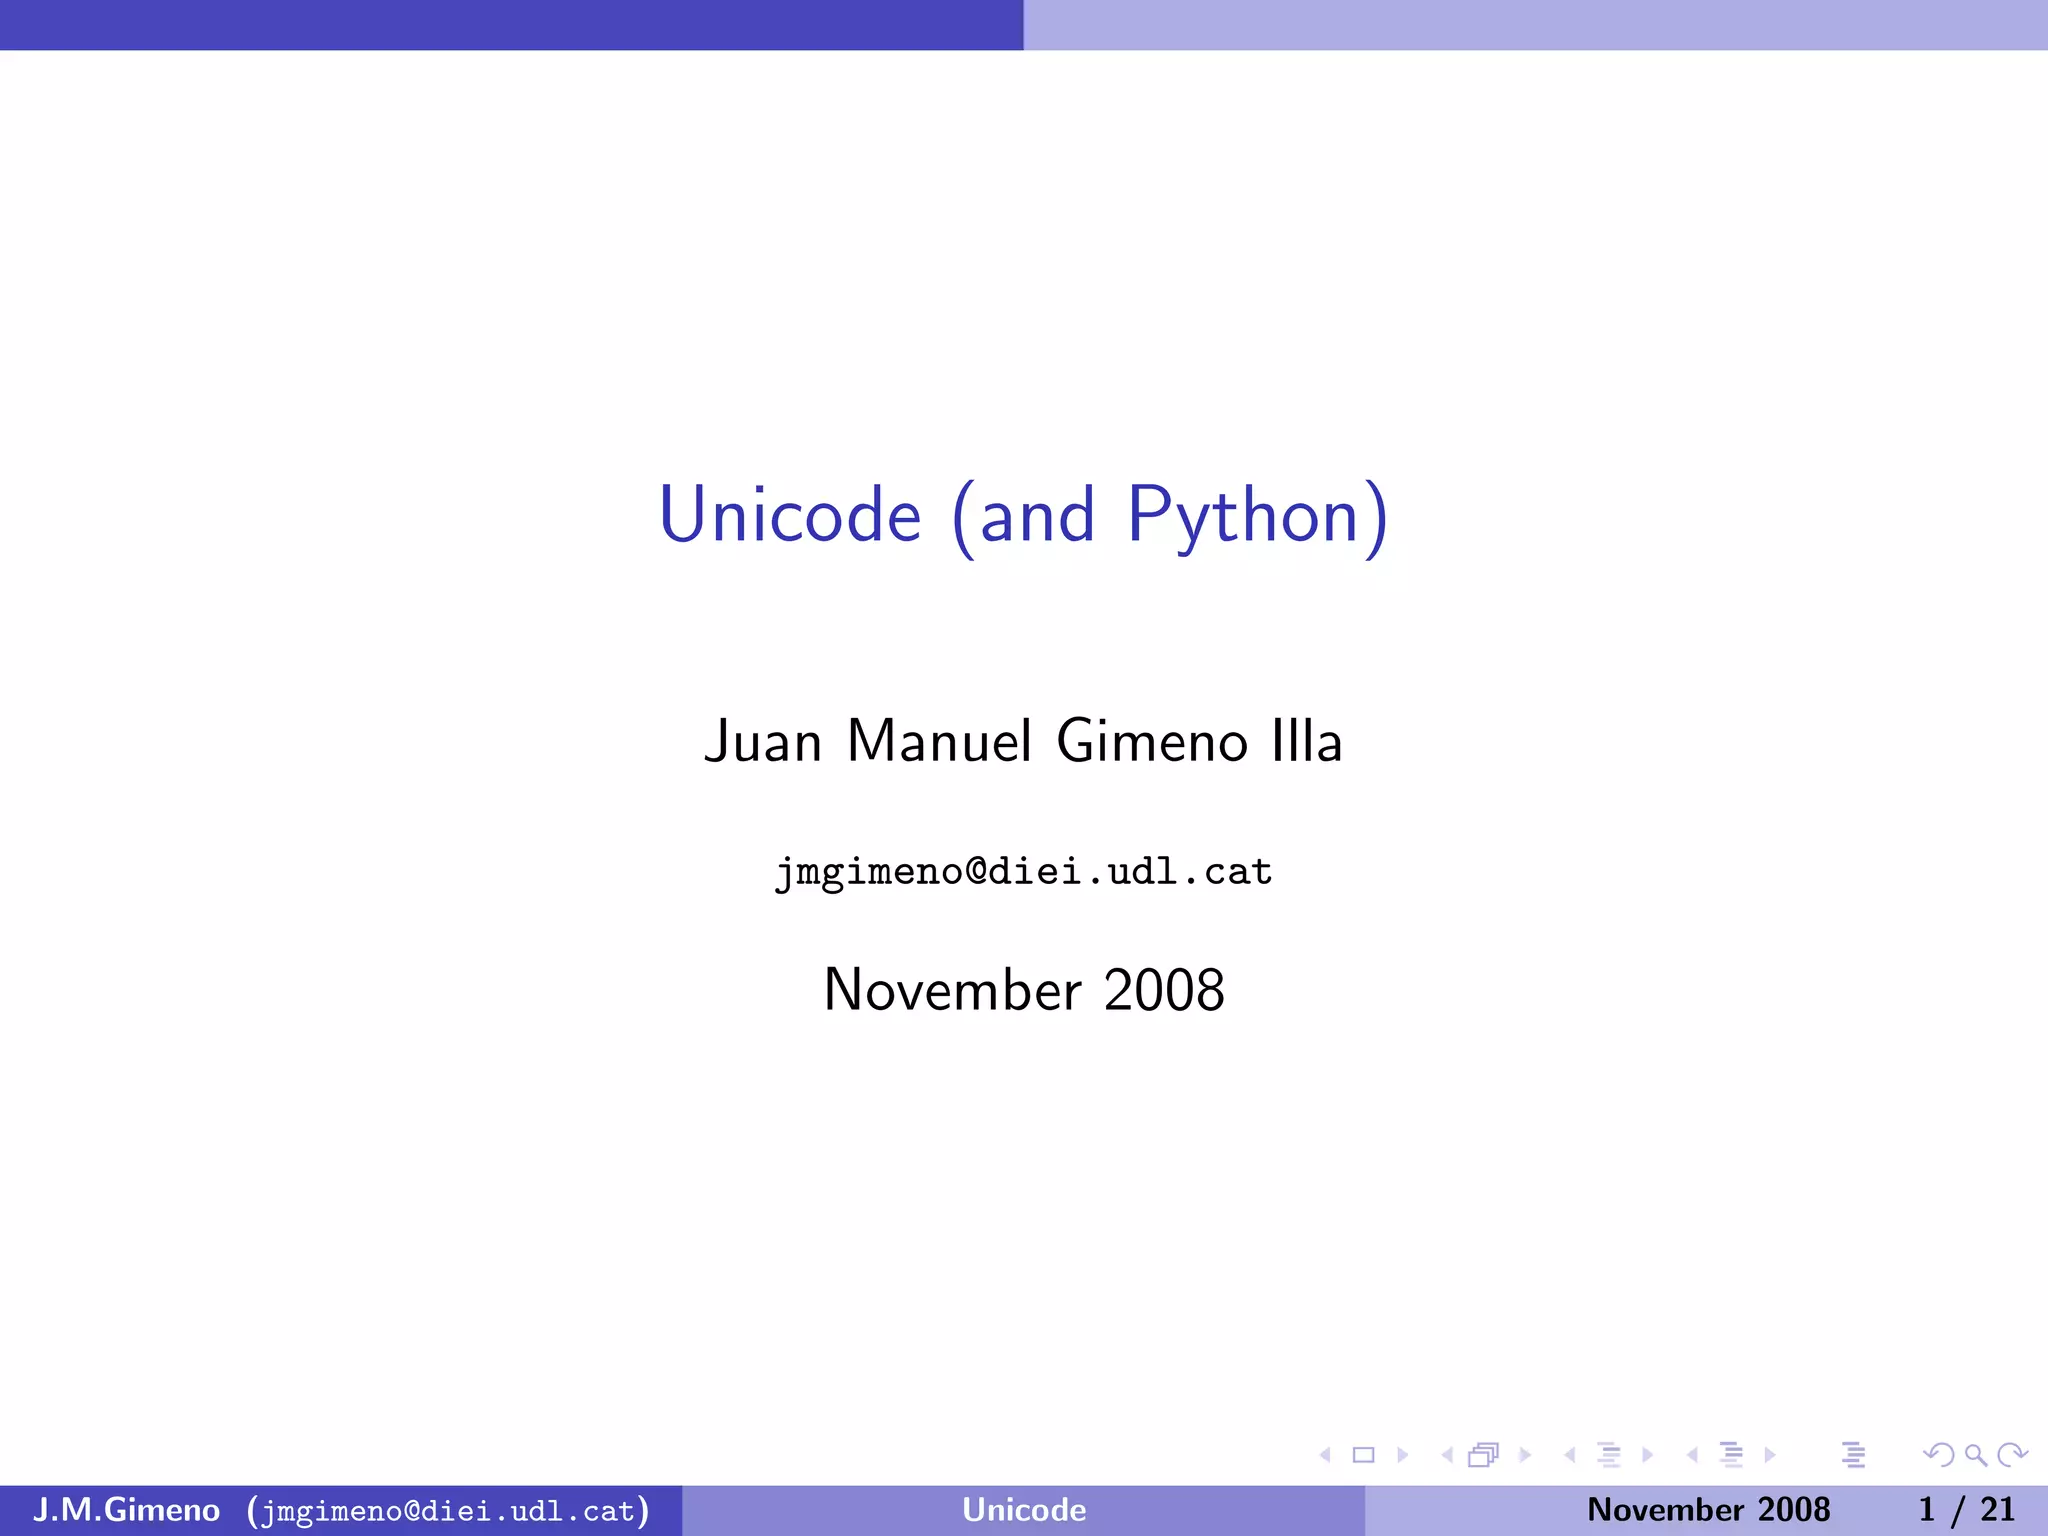Click the next slide arrow beside rectangle icon
The image size is (2048, 1536).
1402,1455
